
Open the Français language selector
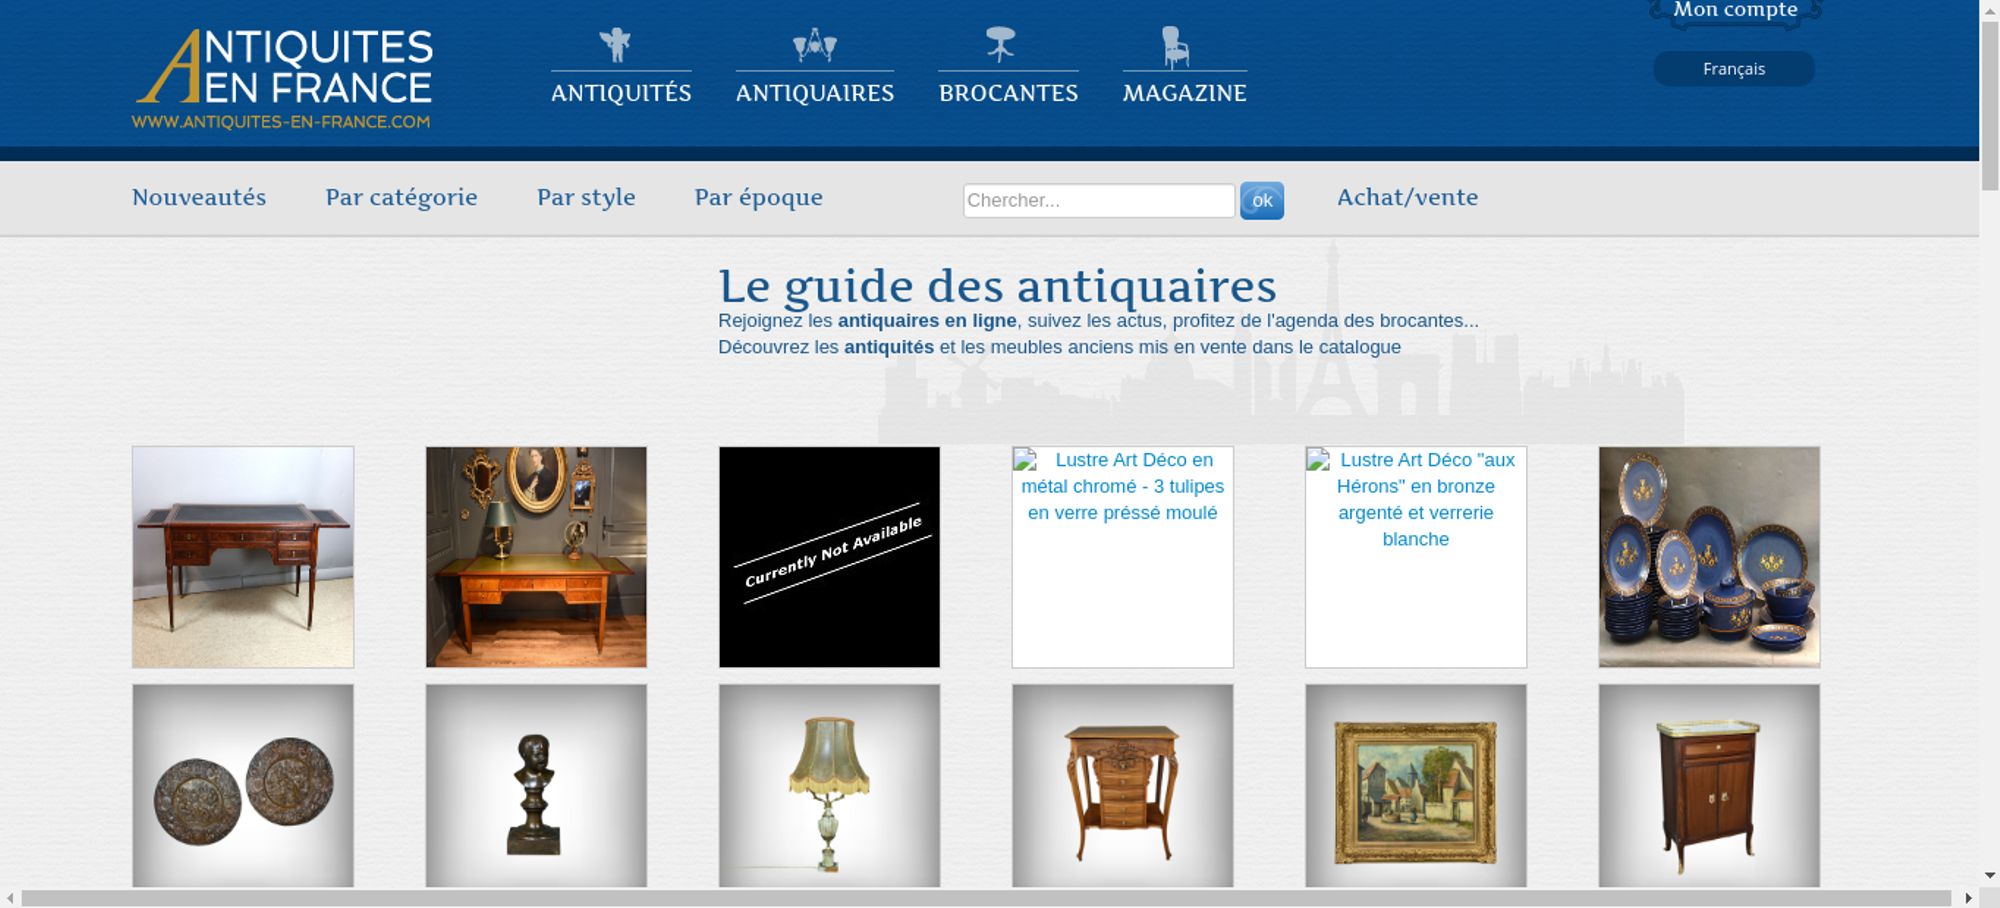click(x=1733, y=69)
